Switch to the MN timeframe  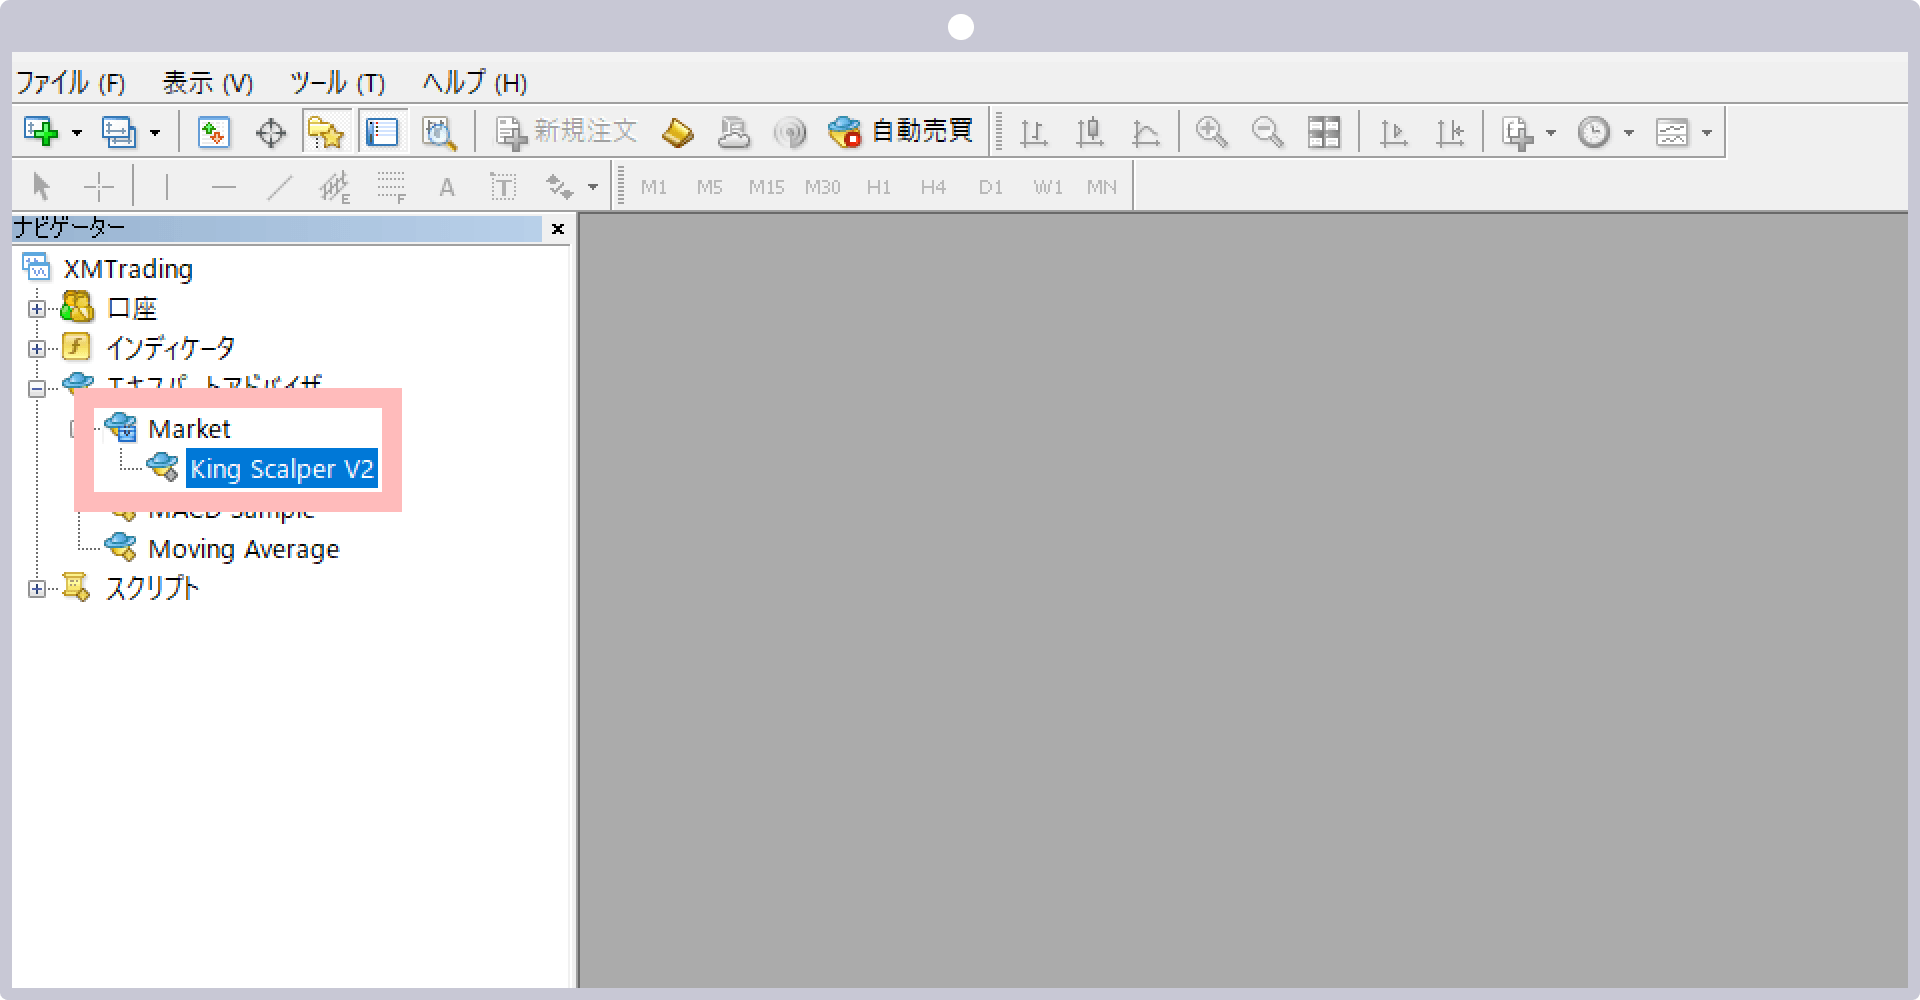point(1102,187)
